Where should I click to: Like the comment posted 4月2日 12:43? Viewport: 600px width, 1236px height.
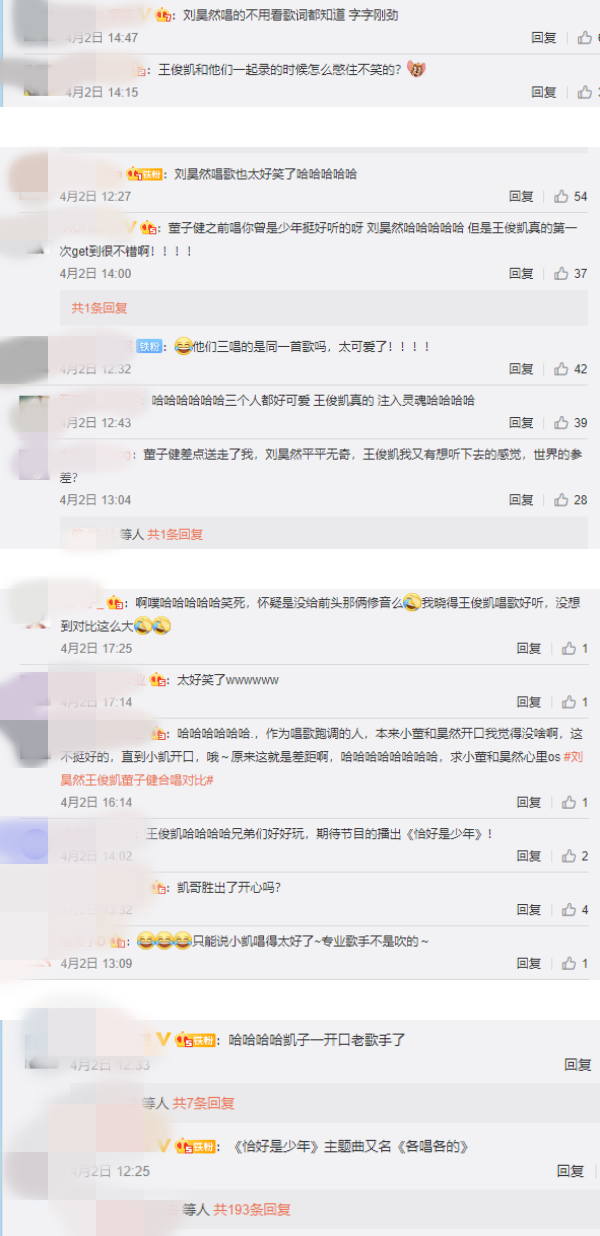570,423
